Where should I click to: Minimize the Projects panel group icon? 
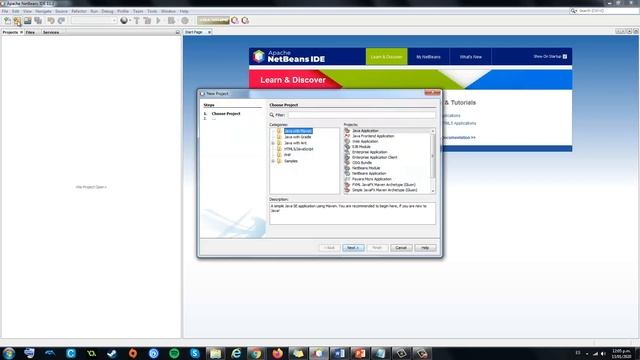[x=178, y=32]
